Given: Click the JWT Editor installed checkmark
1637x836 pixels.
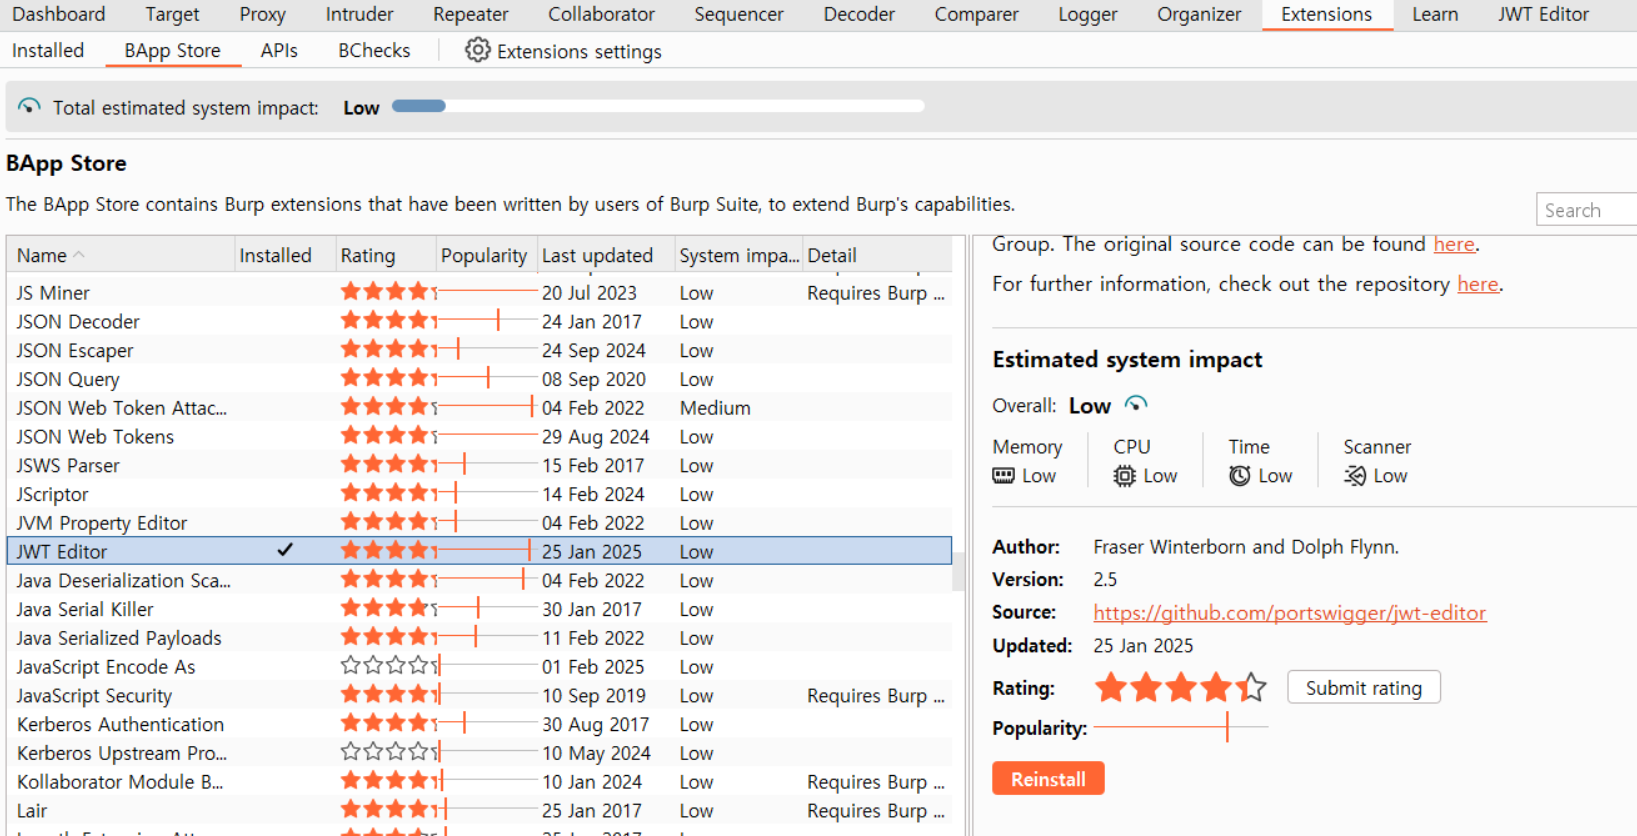Looking at the screenshot, I should pyautogui.click(x=285, y=550).
